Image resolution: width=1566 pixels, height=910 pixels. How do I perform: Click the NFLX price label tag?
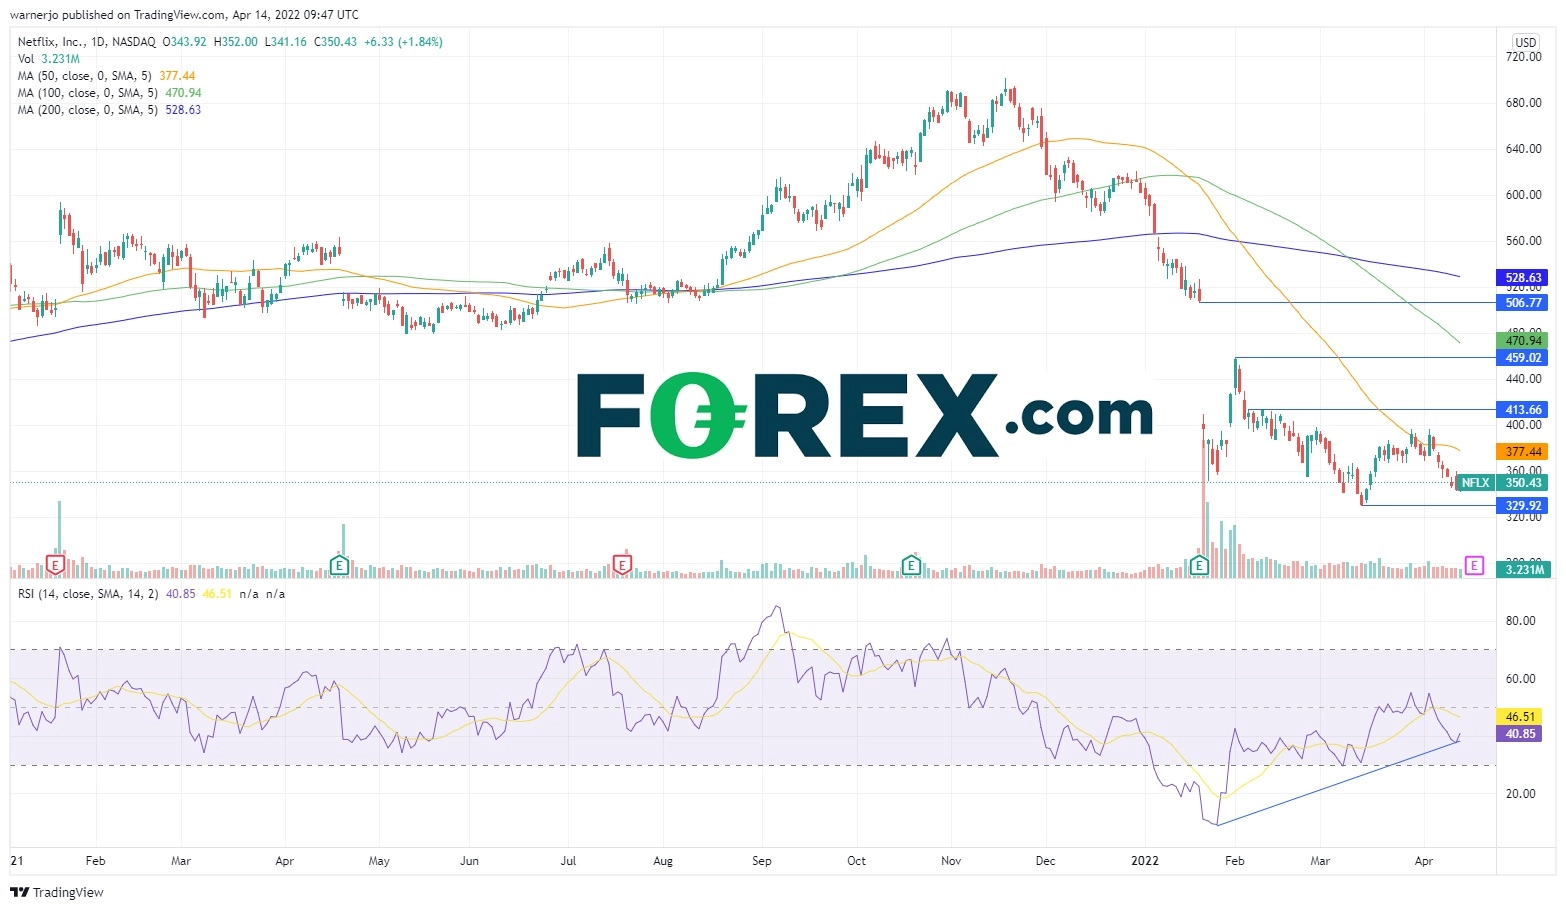[x=1475, y=483]
